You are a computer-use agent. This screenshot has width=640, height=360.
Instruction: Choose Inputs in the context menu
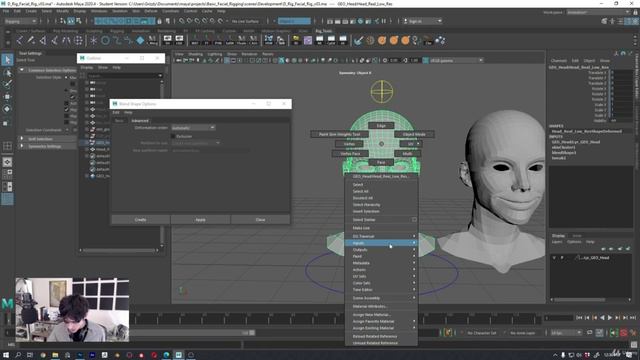point(381,243)
